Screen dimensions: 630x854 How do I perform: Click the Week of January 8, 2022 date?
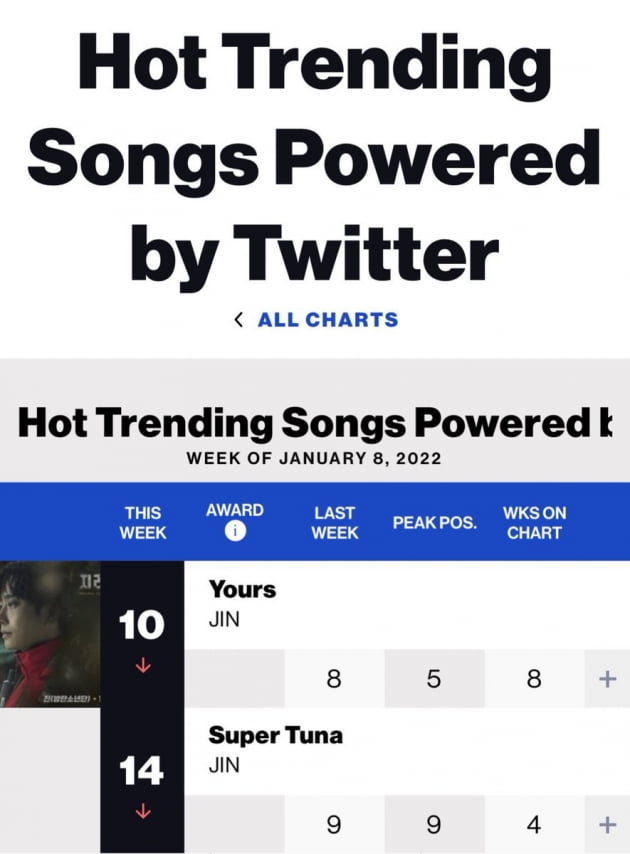tap(314, 458)
